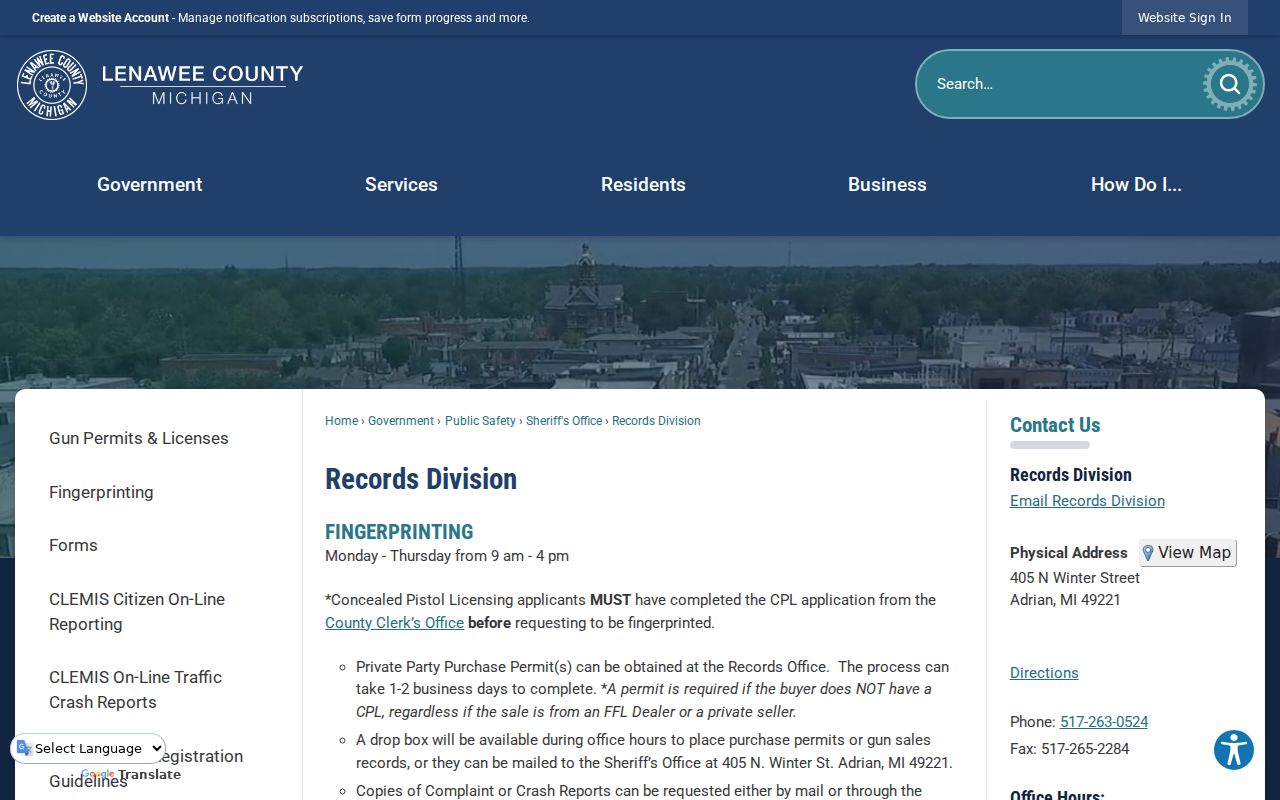
Task: Open Fingerprinting sidebar link
Action: pyautogui.click(x=101, y=492)
